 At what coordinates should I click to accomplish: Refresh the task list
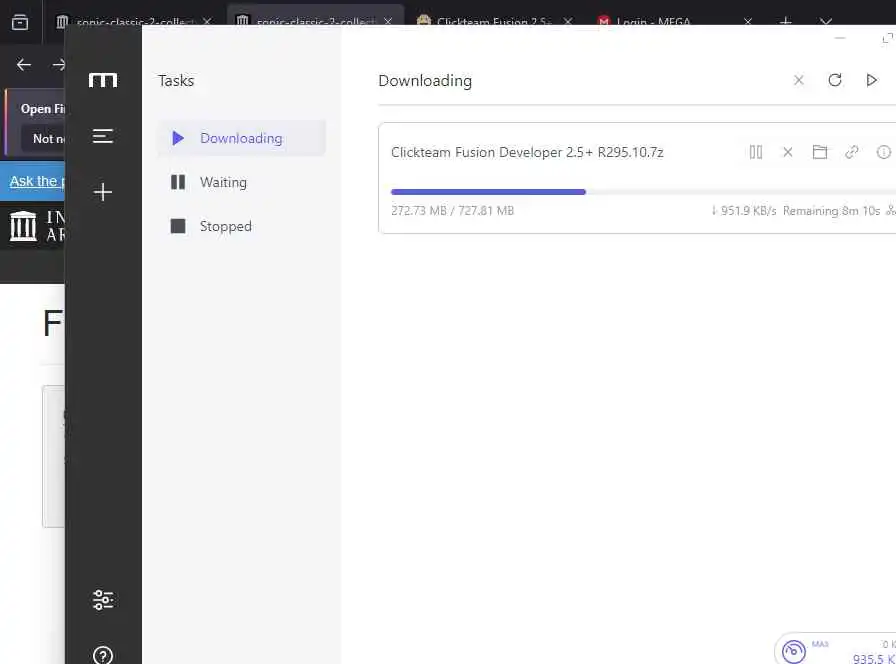(835, 80)
